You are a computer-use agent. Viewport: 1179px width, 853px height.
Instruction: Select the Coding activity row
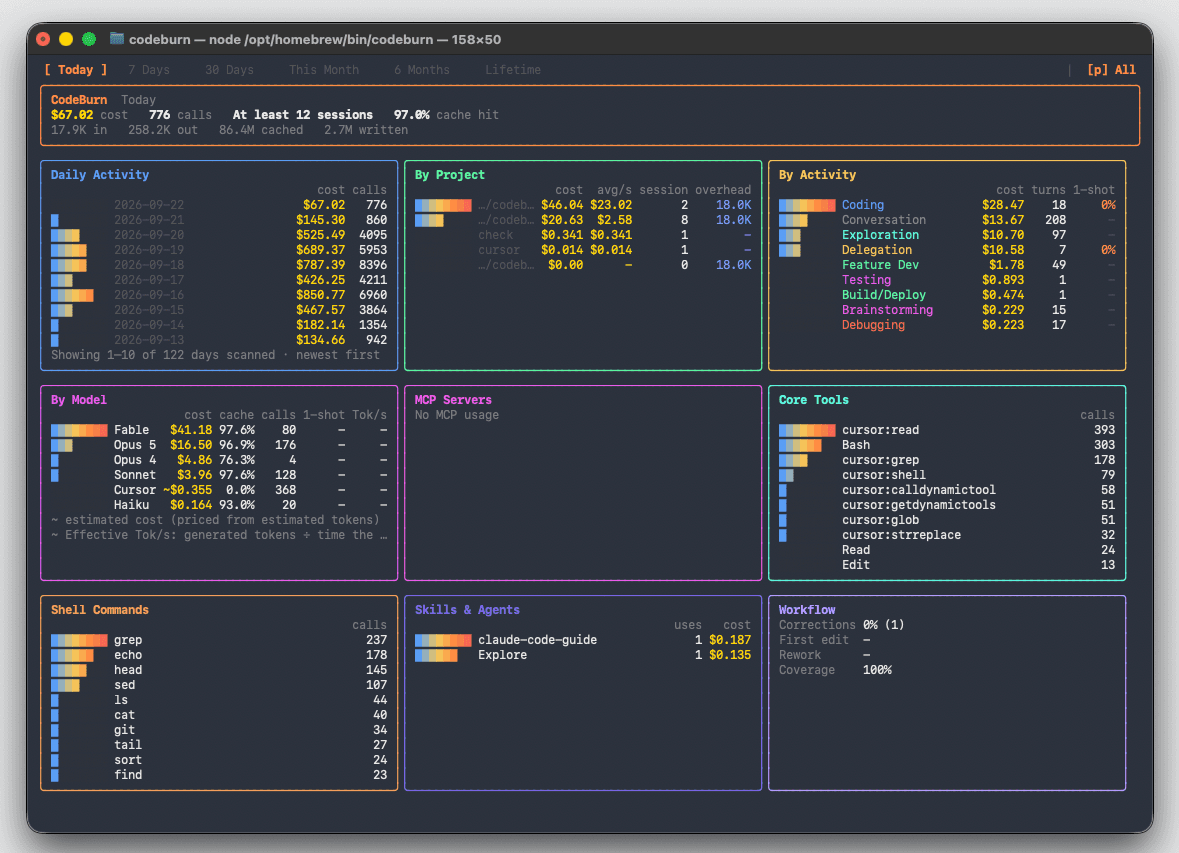click(x=947, y=205)
